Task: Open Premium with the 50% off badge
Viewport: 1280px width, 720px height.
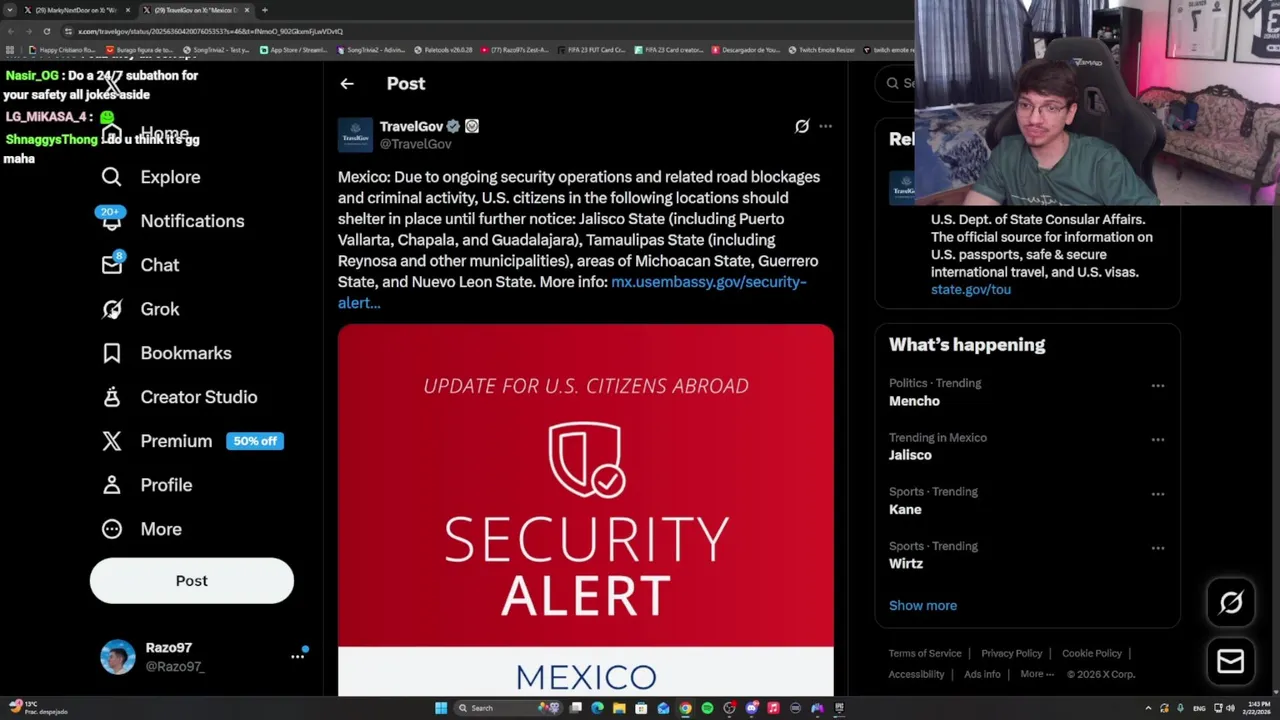Action: click(192, 441)
